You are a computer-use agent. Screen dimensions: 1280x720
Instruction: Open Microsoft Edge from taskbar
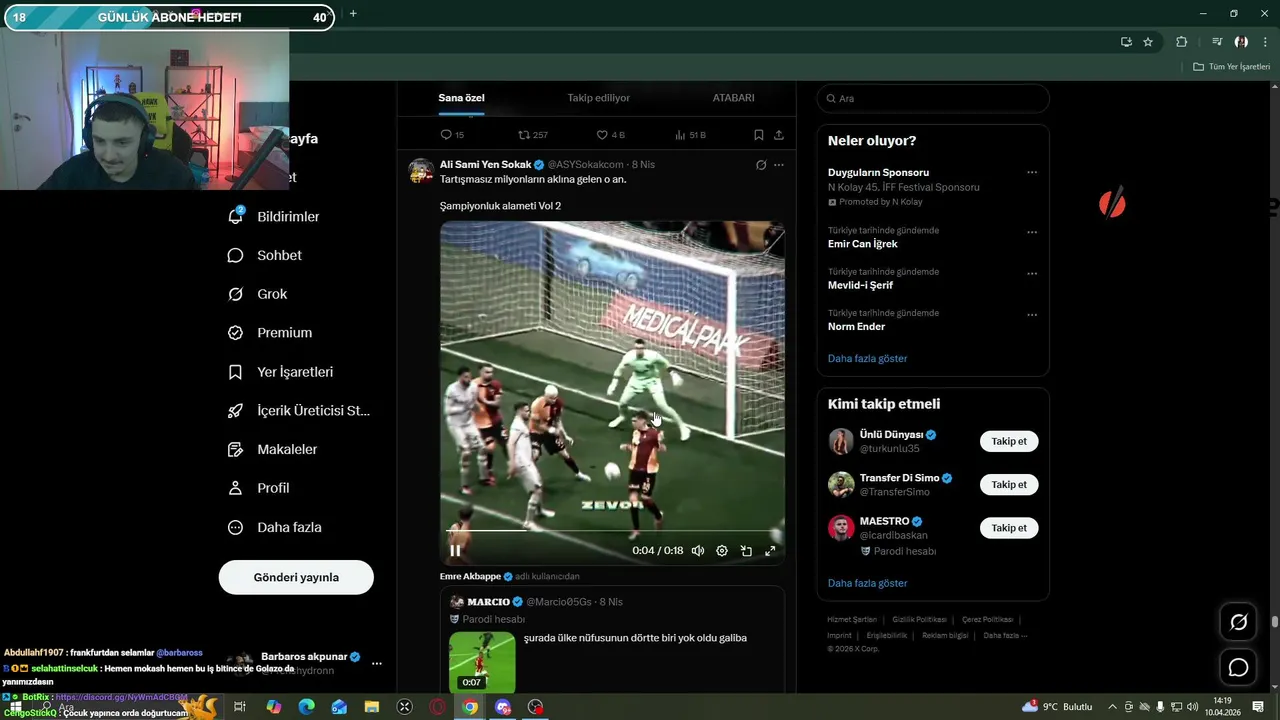306,707
